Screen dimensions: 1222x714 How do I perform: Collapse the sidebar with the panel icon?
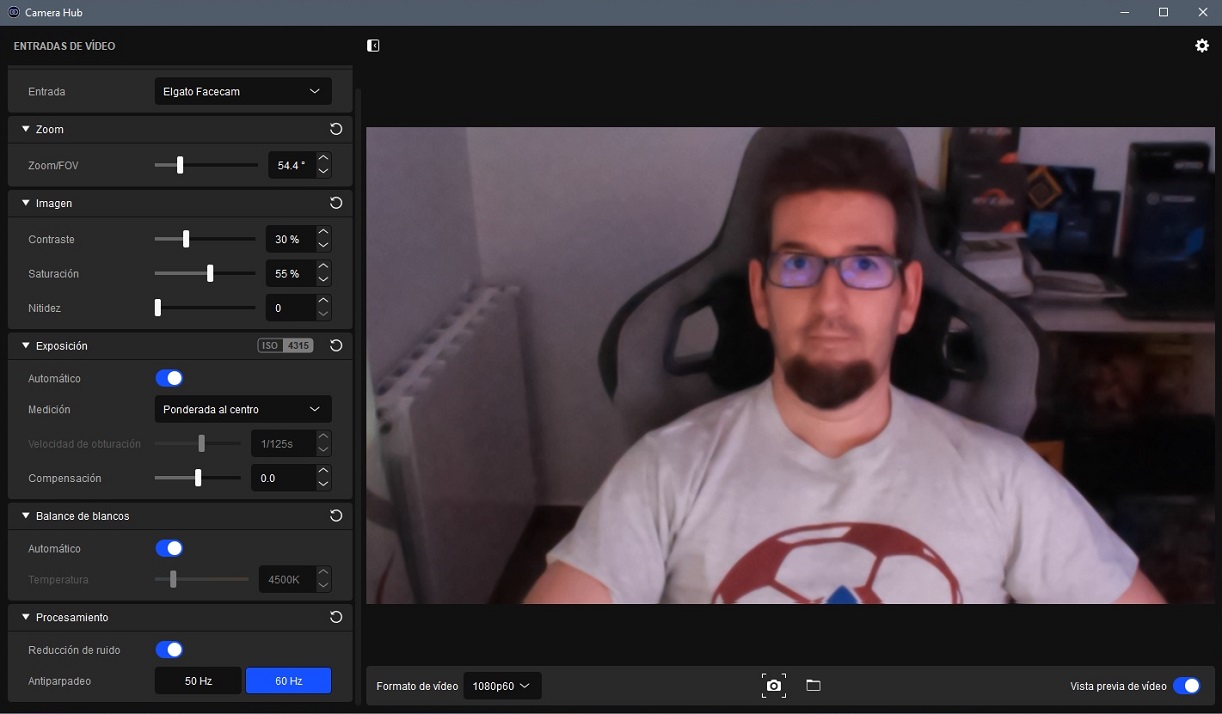pyautogui.click(x=373, y=46)
